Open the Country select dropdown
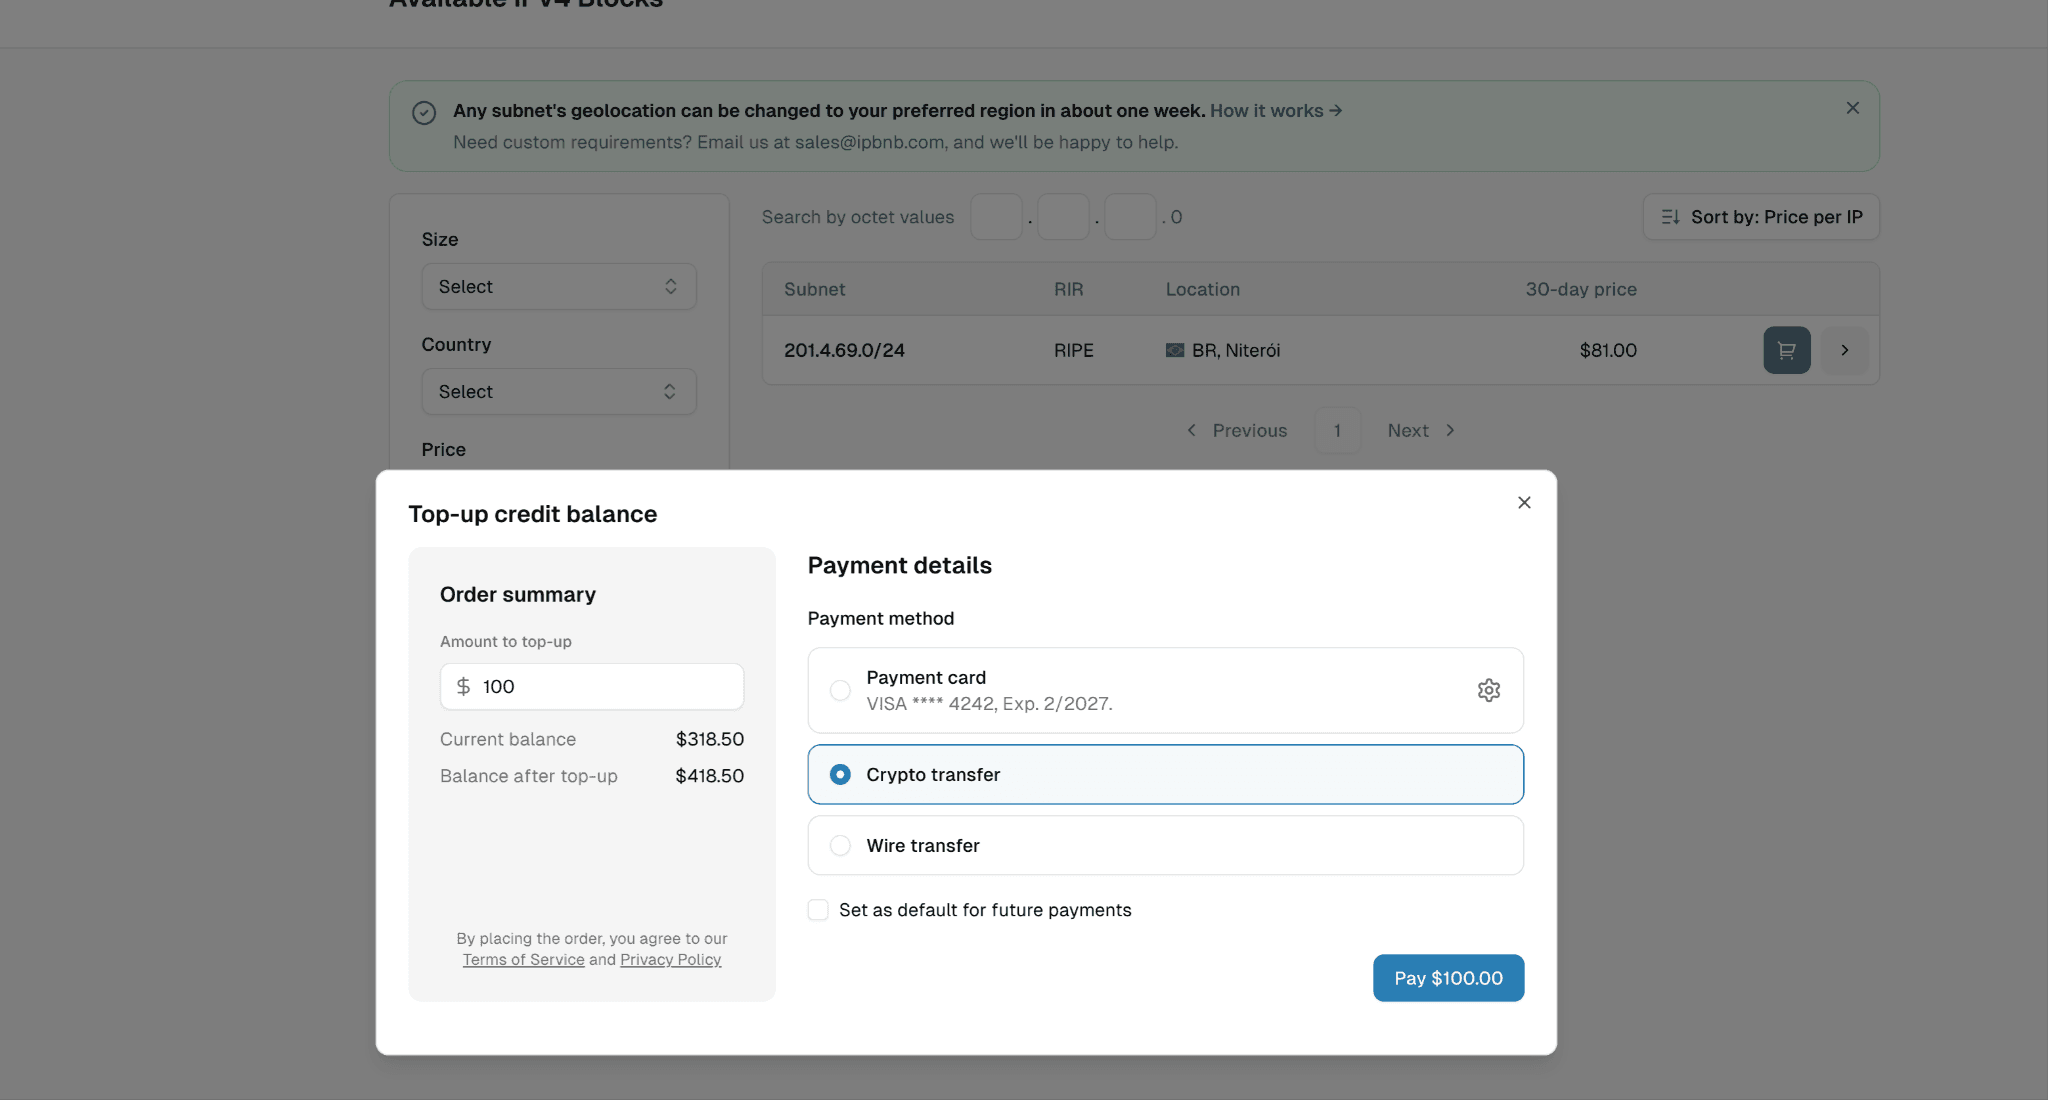 coord(559,391)
